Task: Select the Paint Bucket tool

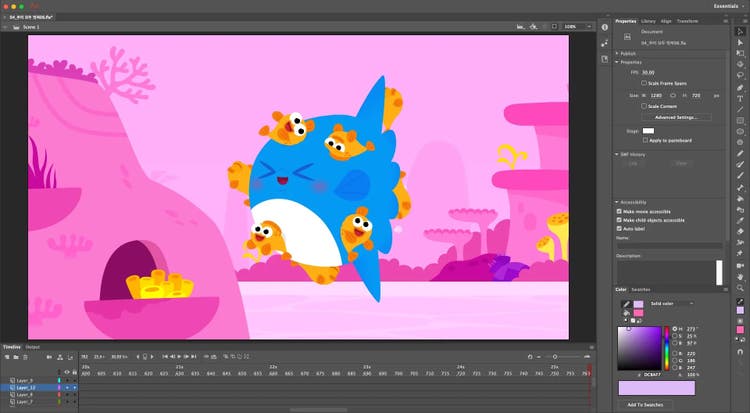Action: click(740, 199)
